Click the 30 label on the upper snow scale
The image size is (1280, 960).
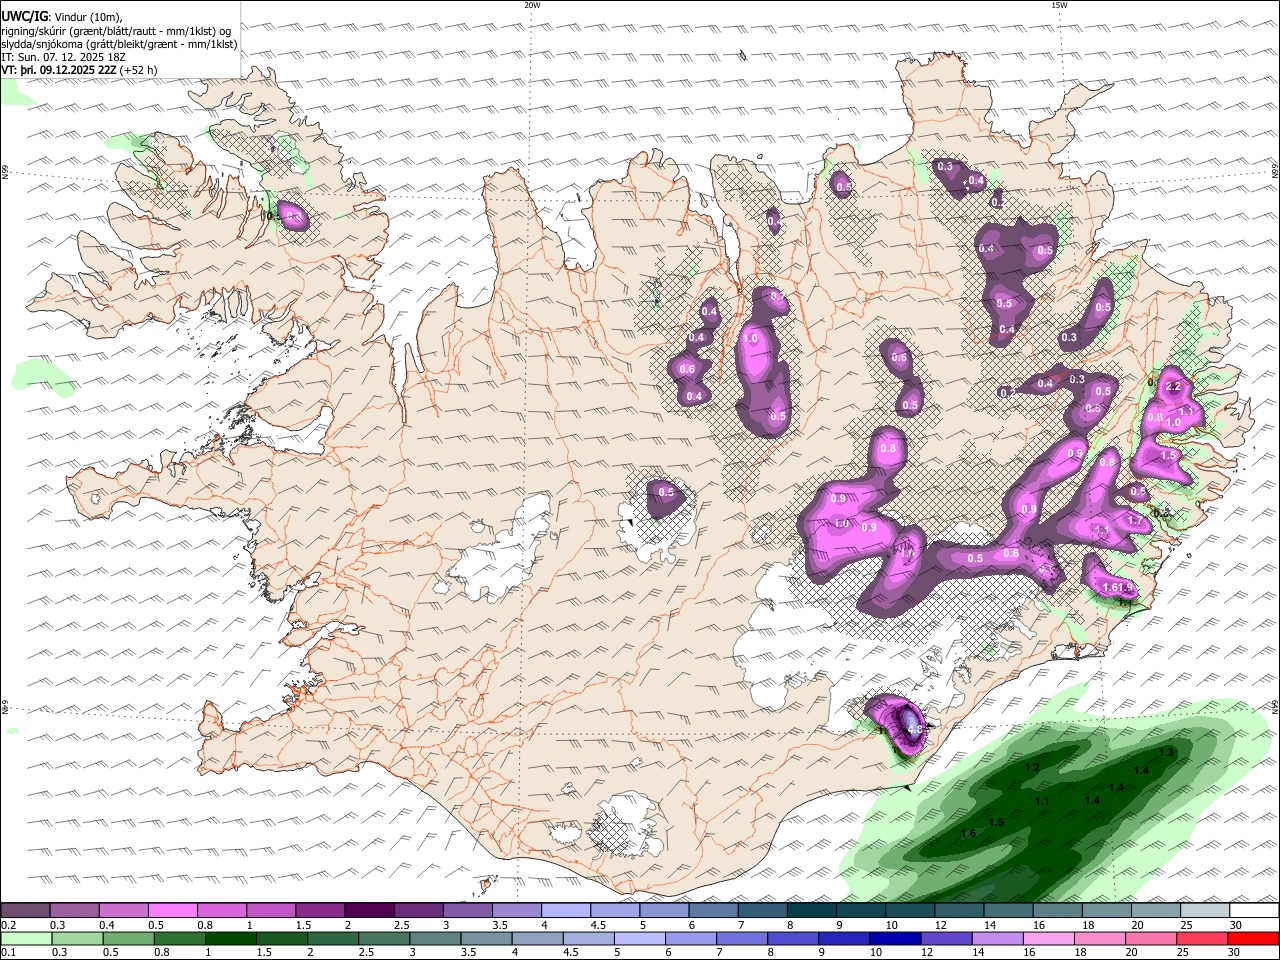[x=1236, y=925]
